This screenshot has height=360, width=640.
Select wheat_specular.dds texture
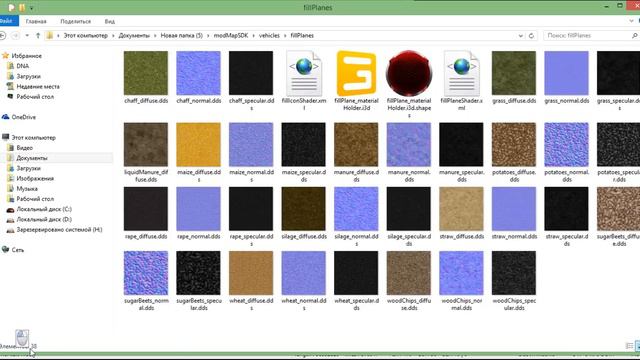click(x=356, y=273)
